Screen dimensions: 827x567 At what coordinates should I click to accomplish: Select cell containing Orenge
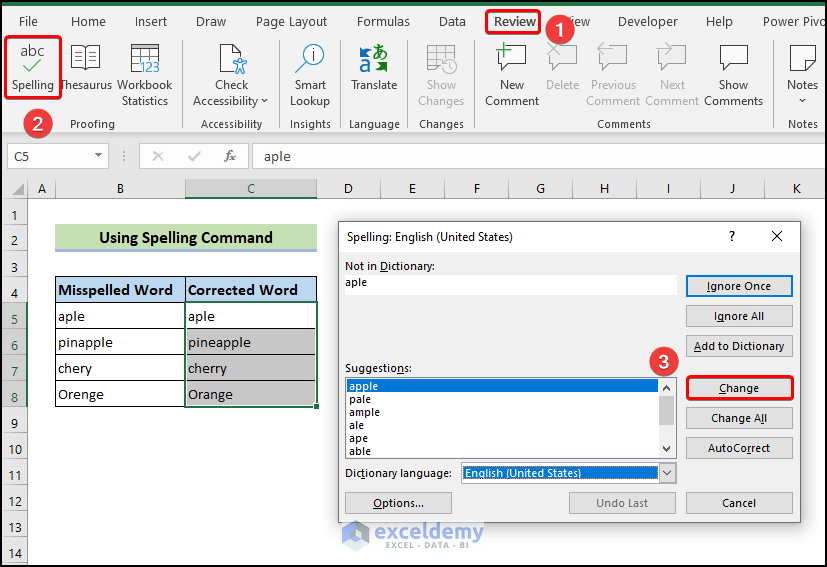tap(120, 394)
